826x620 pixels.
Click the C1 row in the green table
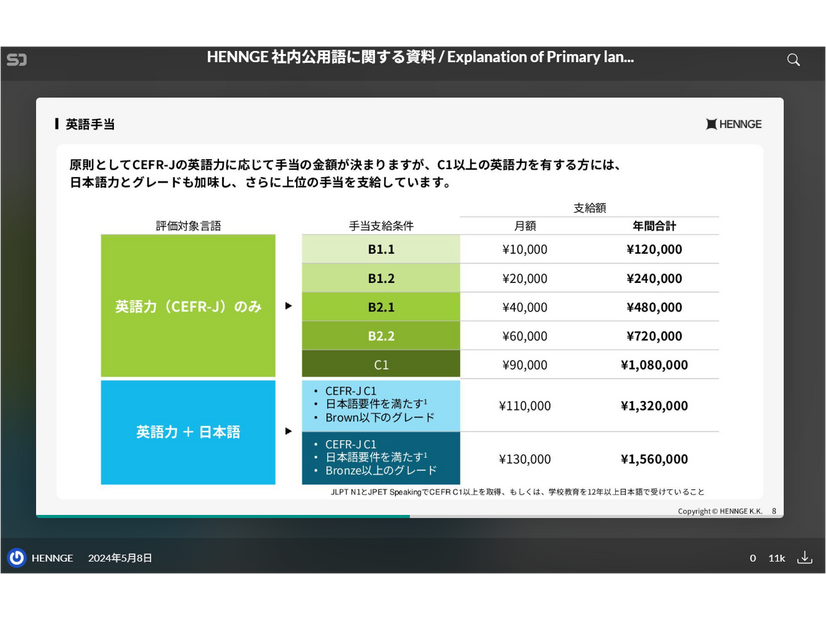(380, 364)
